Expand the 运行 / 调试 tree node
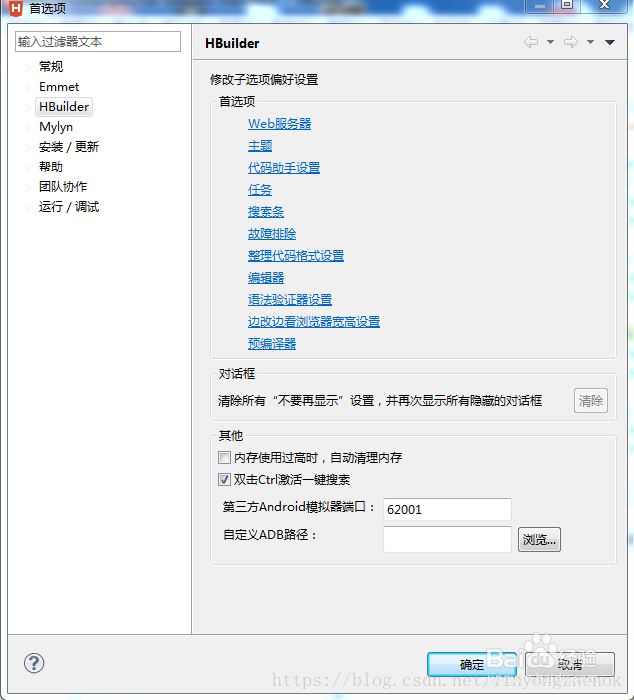This screenshot has width=634, height=700. [x=28, y=207]
